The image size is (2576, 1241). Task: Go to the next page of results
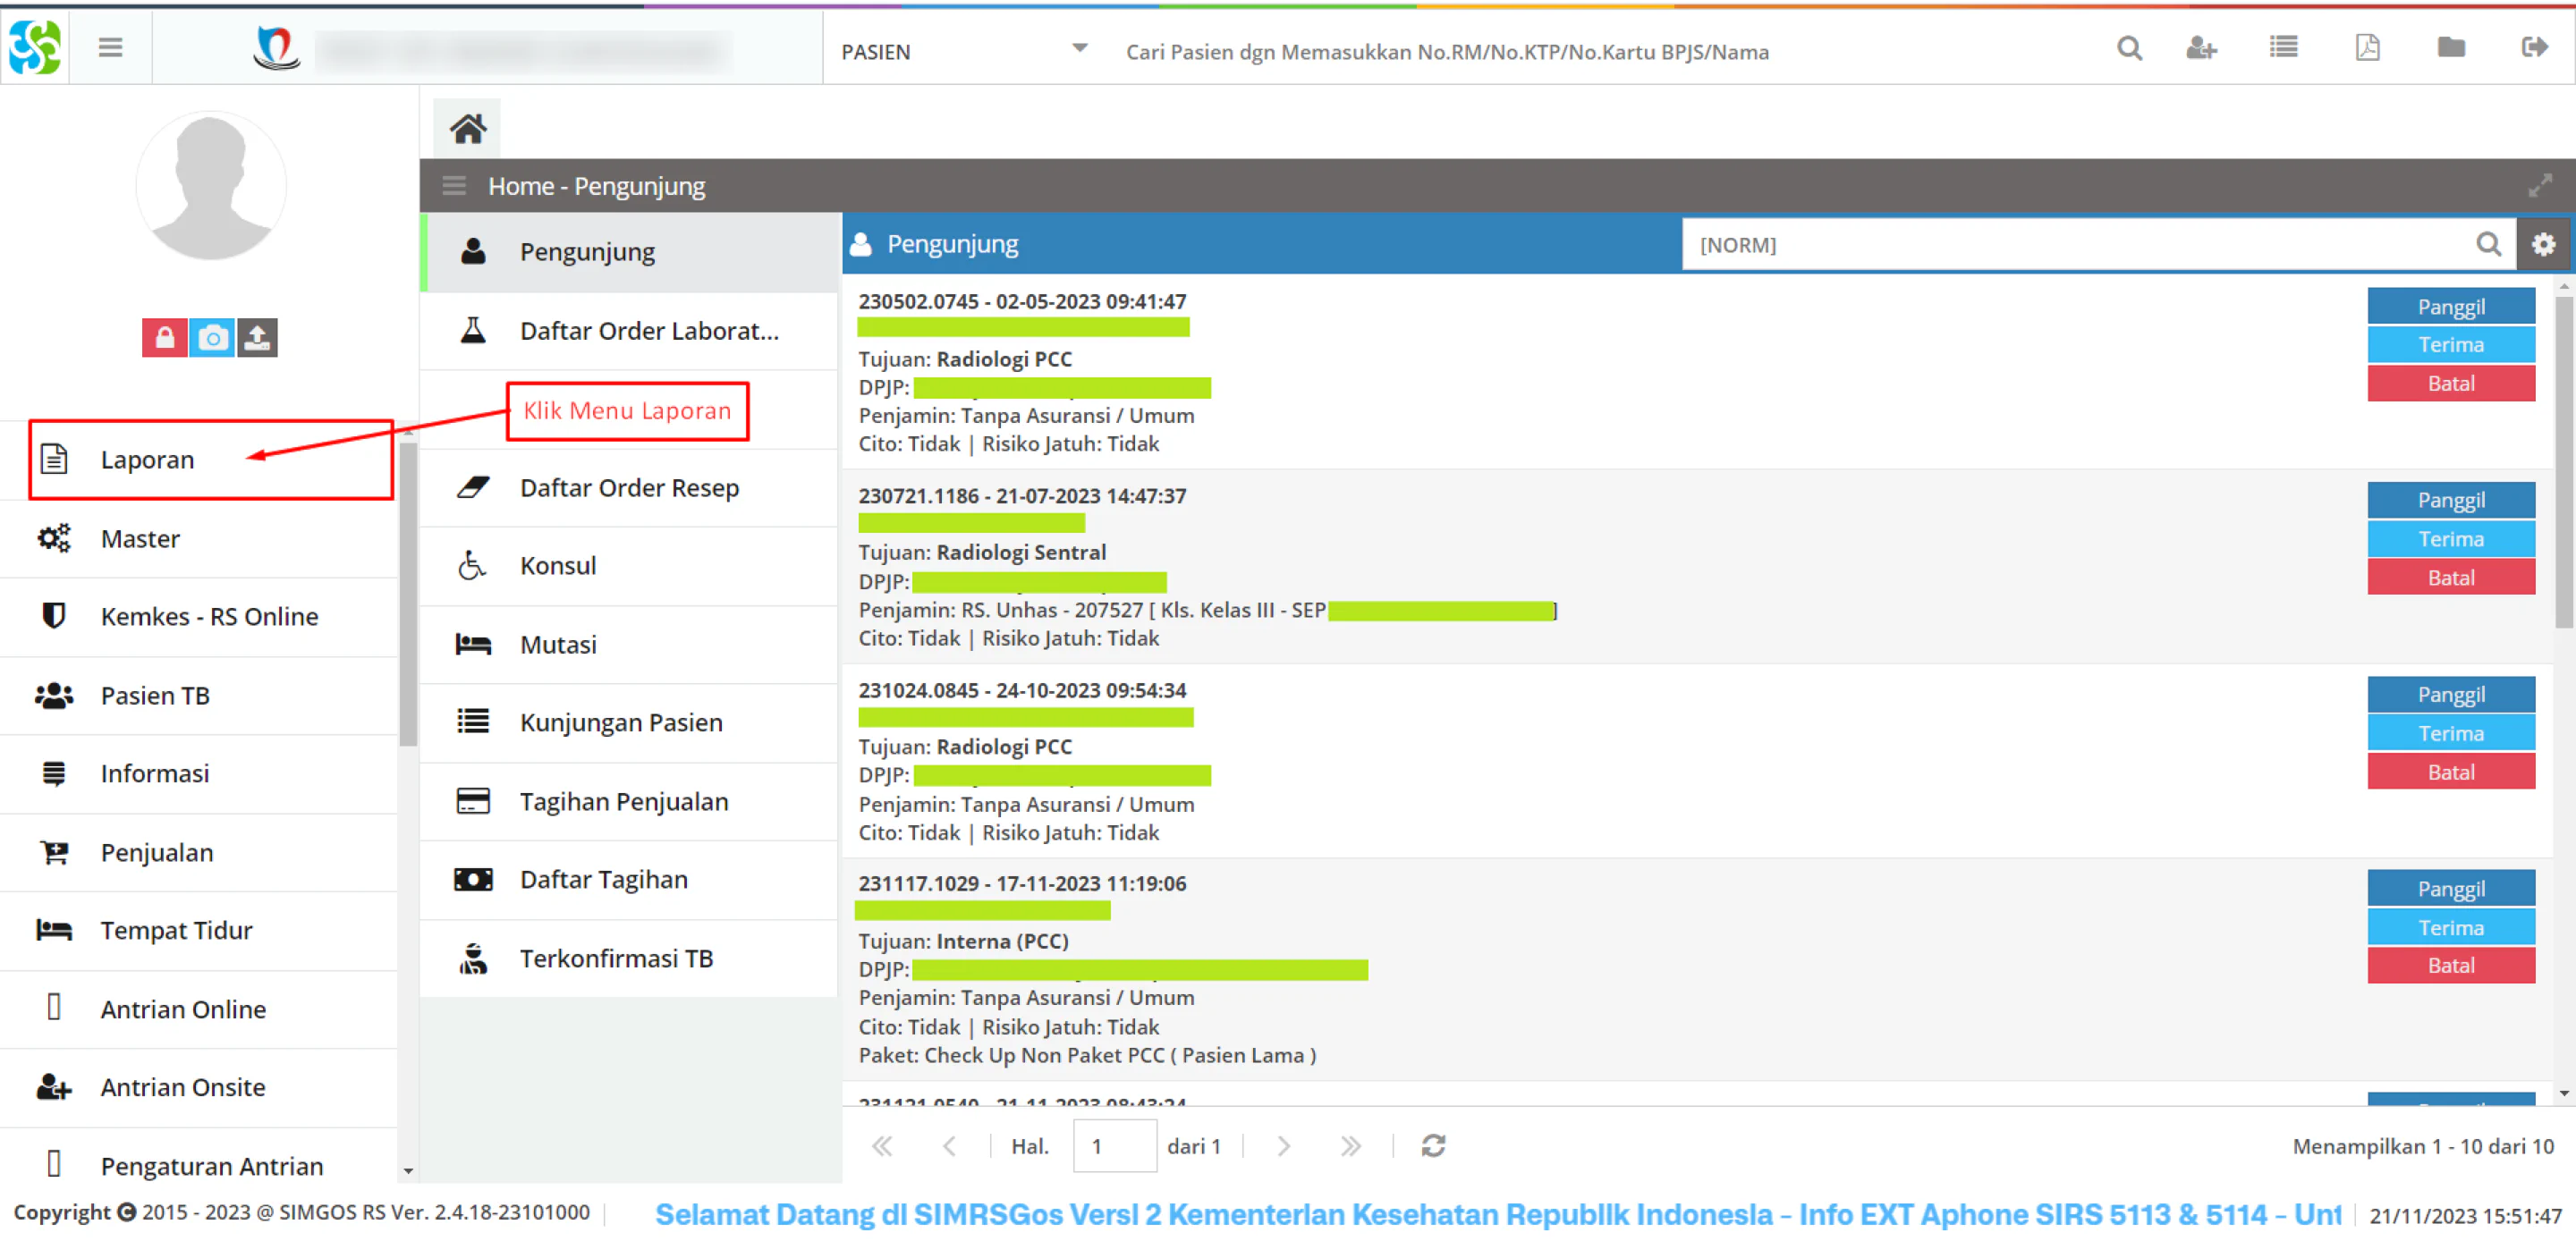pos(1283,1146)
